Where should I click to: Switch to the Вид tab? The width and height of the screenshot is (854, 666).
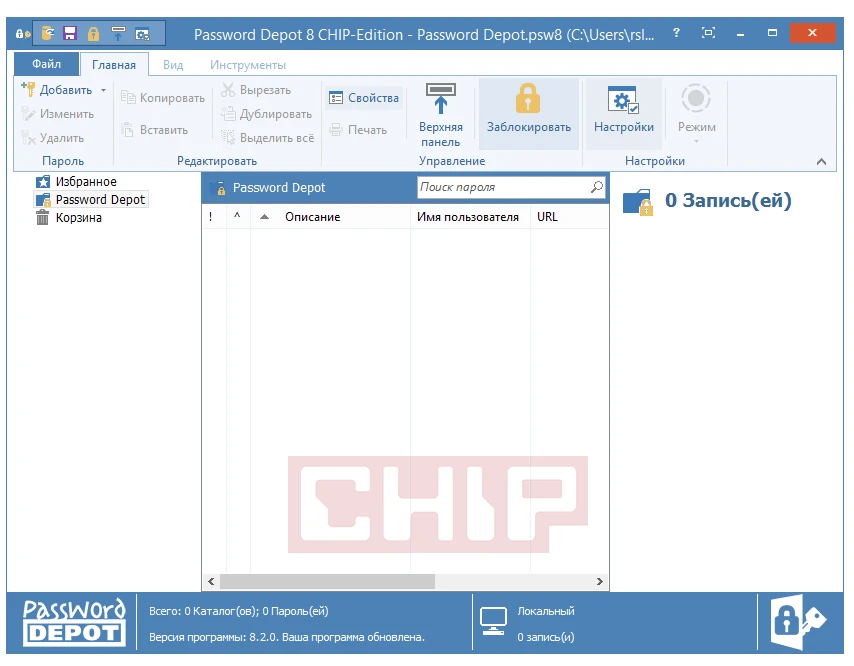(173, 65)
